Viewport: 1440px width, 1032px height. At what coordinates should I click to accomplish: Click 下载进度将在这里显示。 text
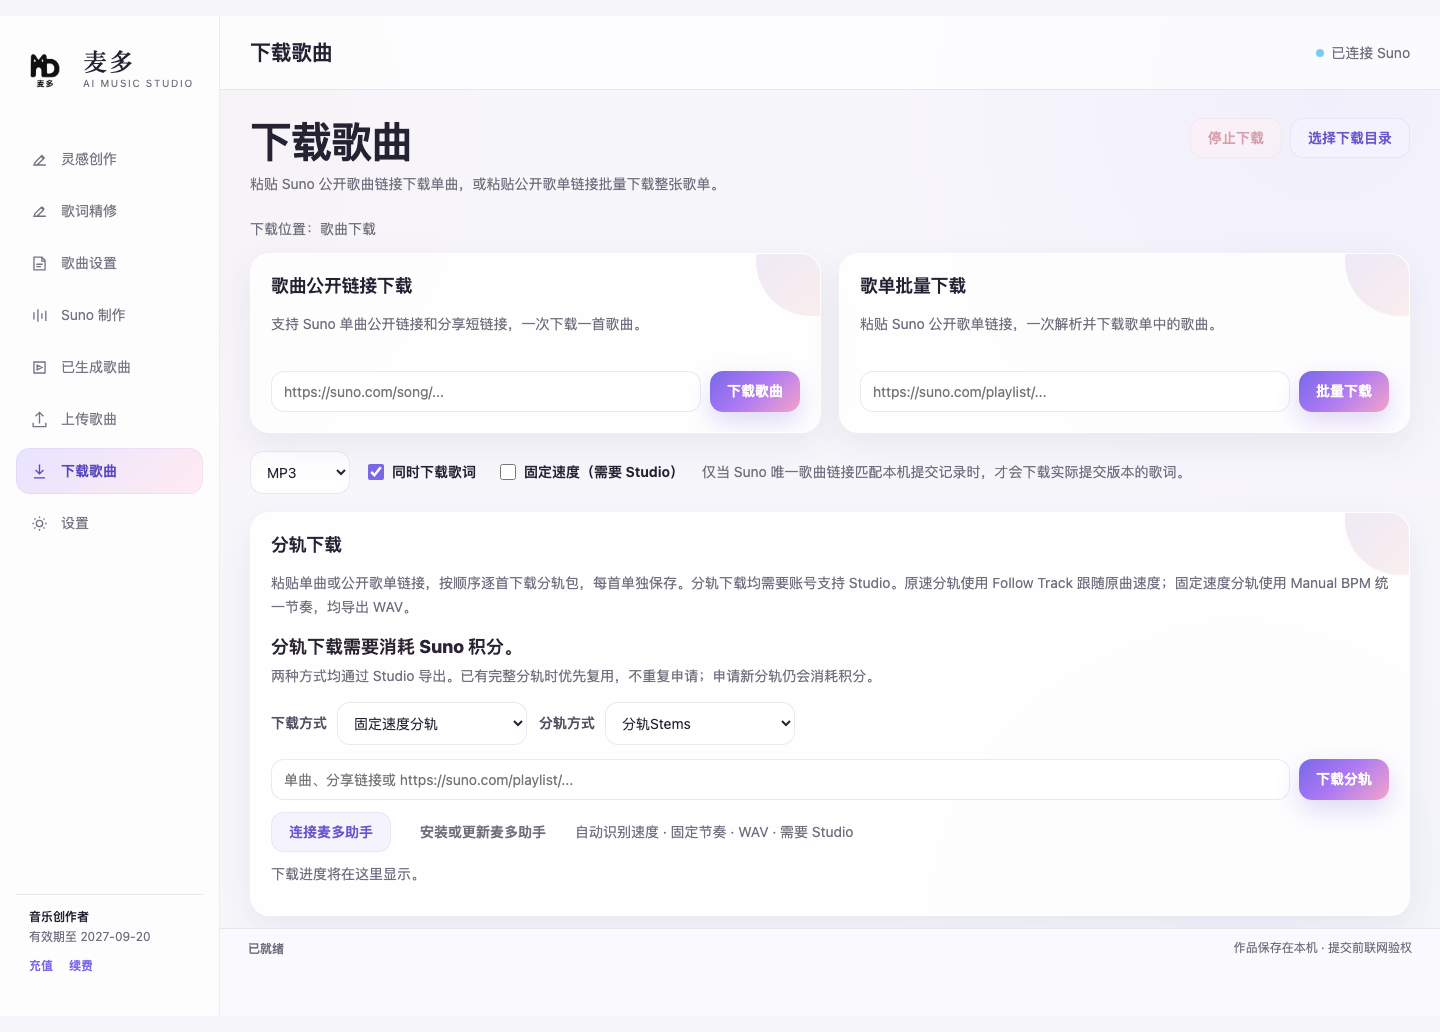[x=348, y=874]
